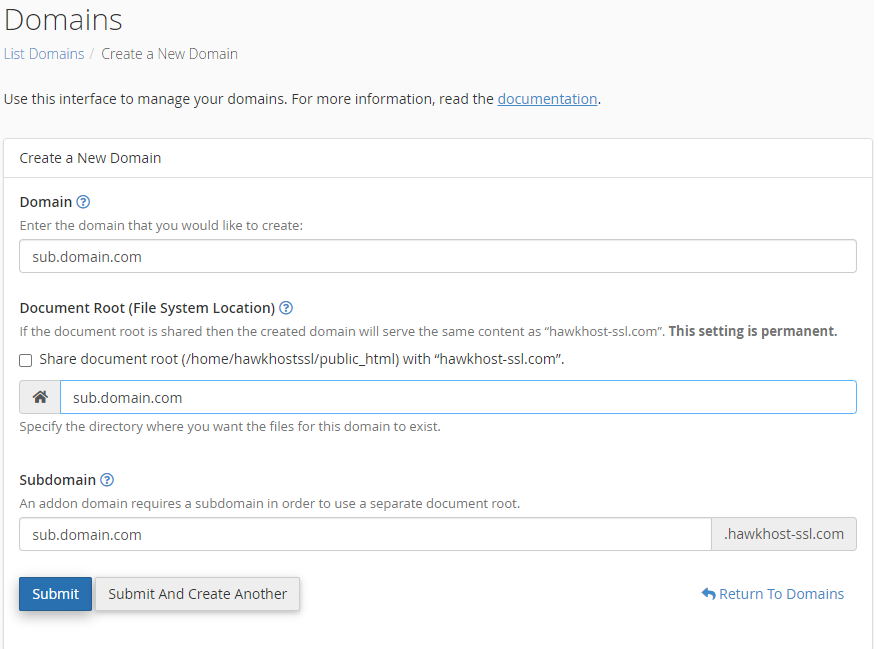The image size is (878, 649).
Task: Click Submit And Create Another button
Action: tap(197, 594)
